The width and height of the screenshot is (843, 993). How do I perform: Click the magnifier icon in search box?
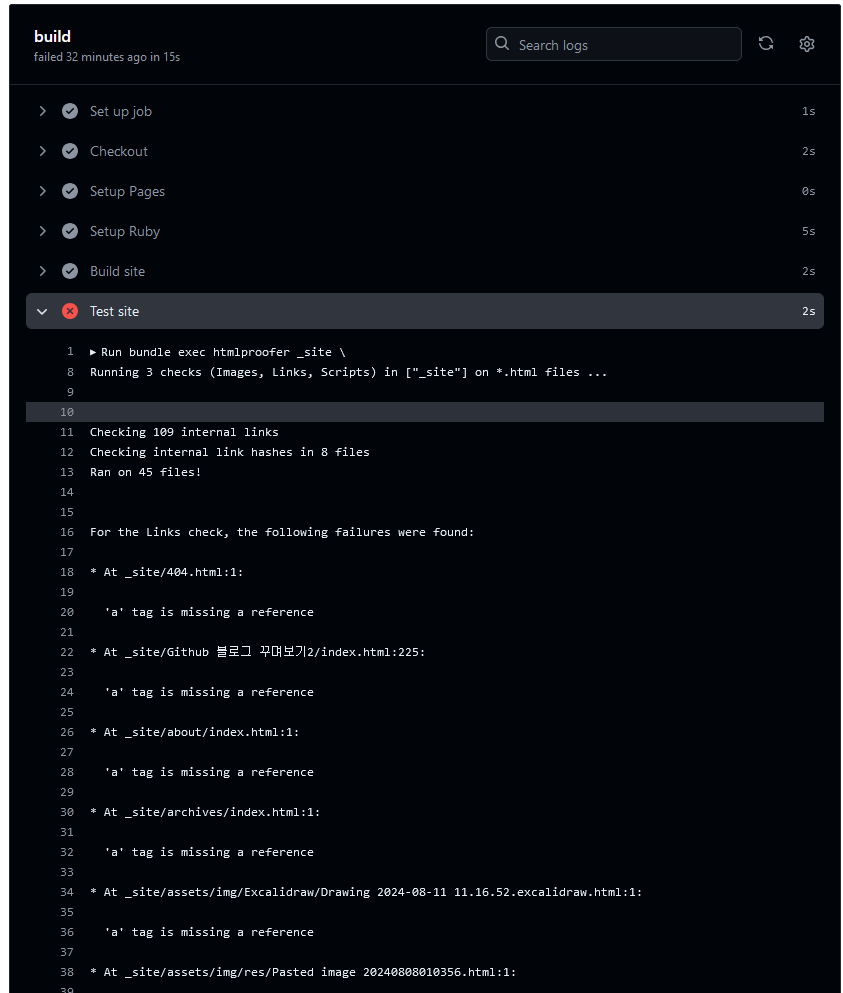point(502,44)
